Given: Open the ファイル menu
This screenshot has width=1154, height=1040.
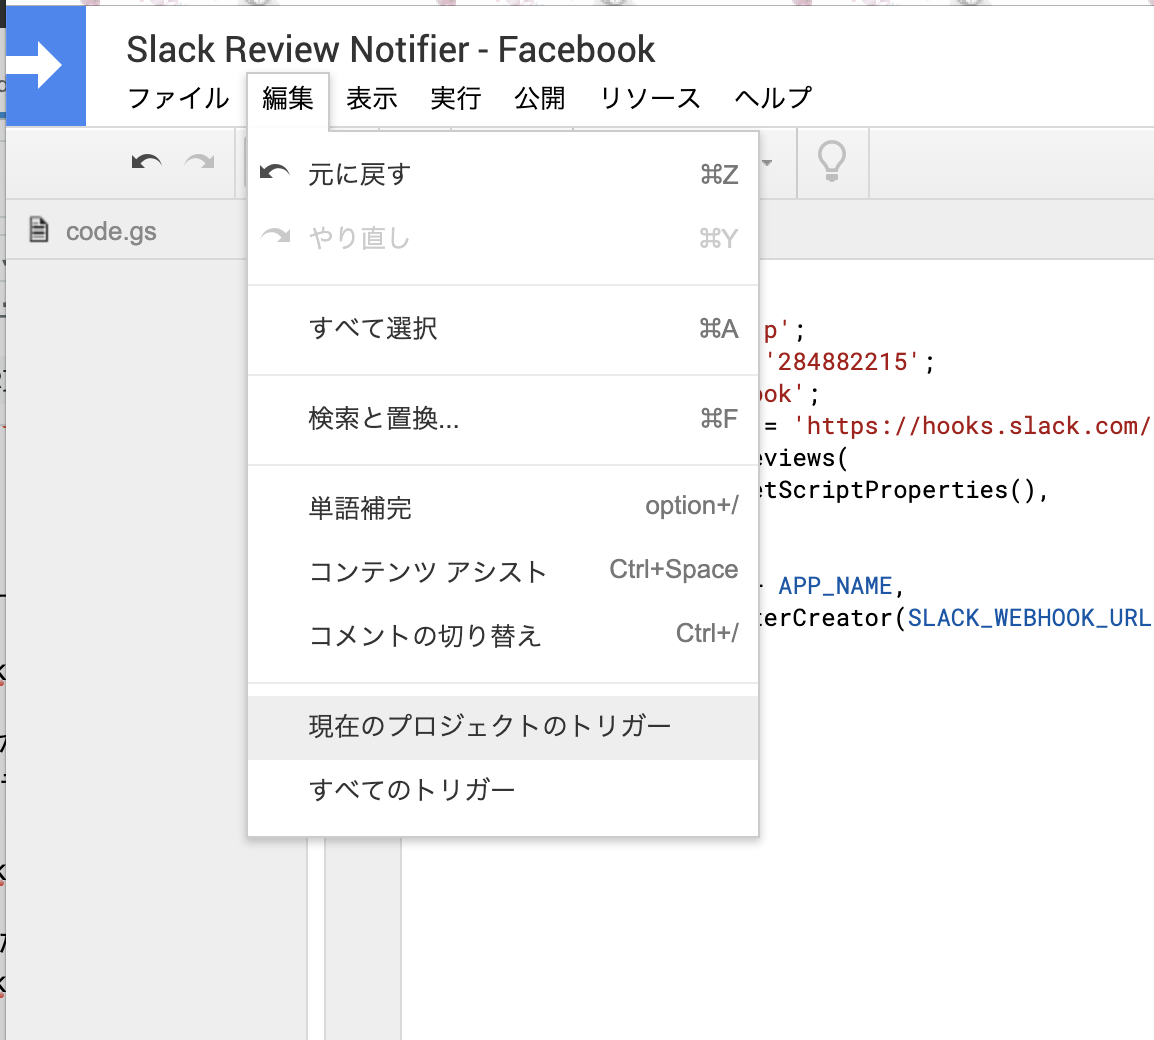Looking at the screenshot, I should [178, 98].
